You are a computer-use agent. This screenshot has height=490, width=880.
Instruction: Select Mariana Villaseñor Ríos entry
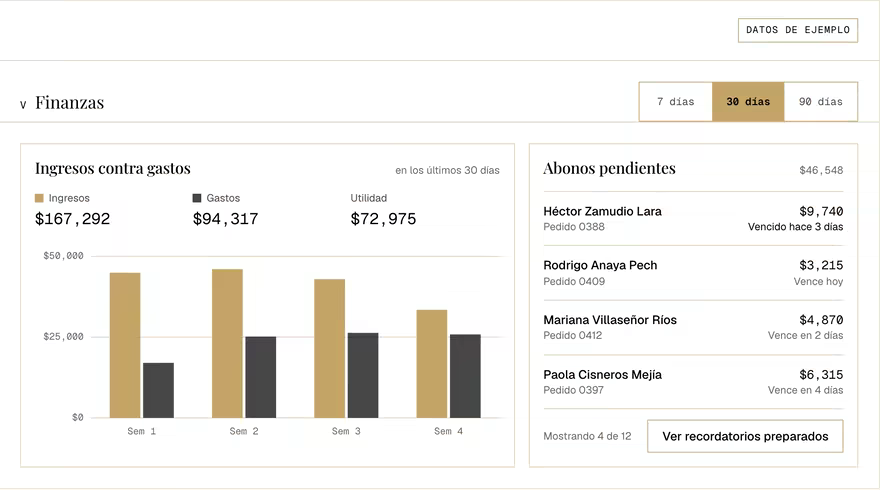coord(693,327)
